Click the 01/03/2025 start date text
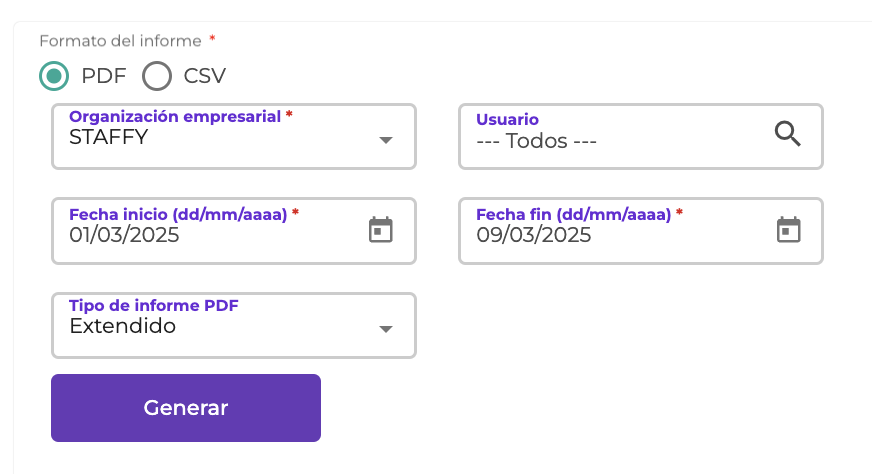The image size is (872, 474). pos(124,235)
